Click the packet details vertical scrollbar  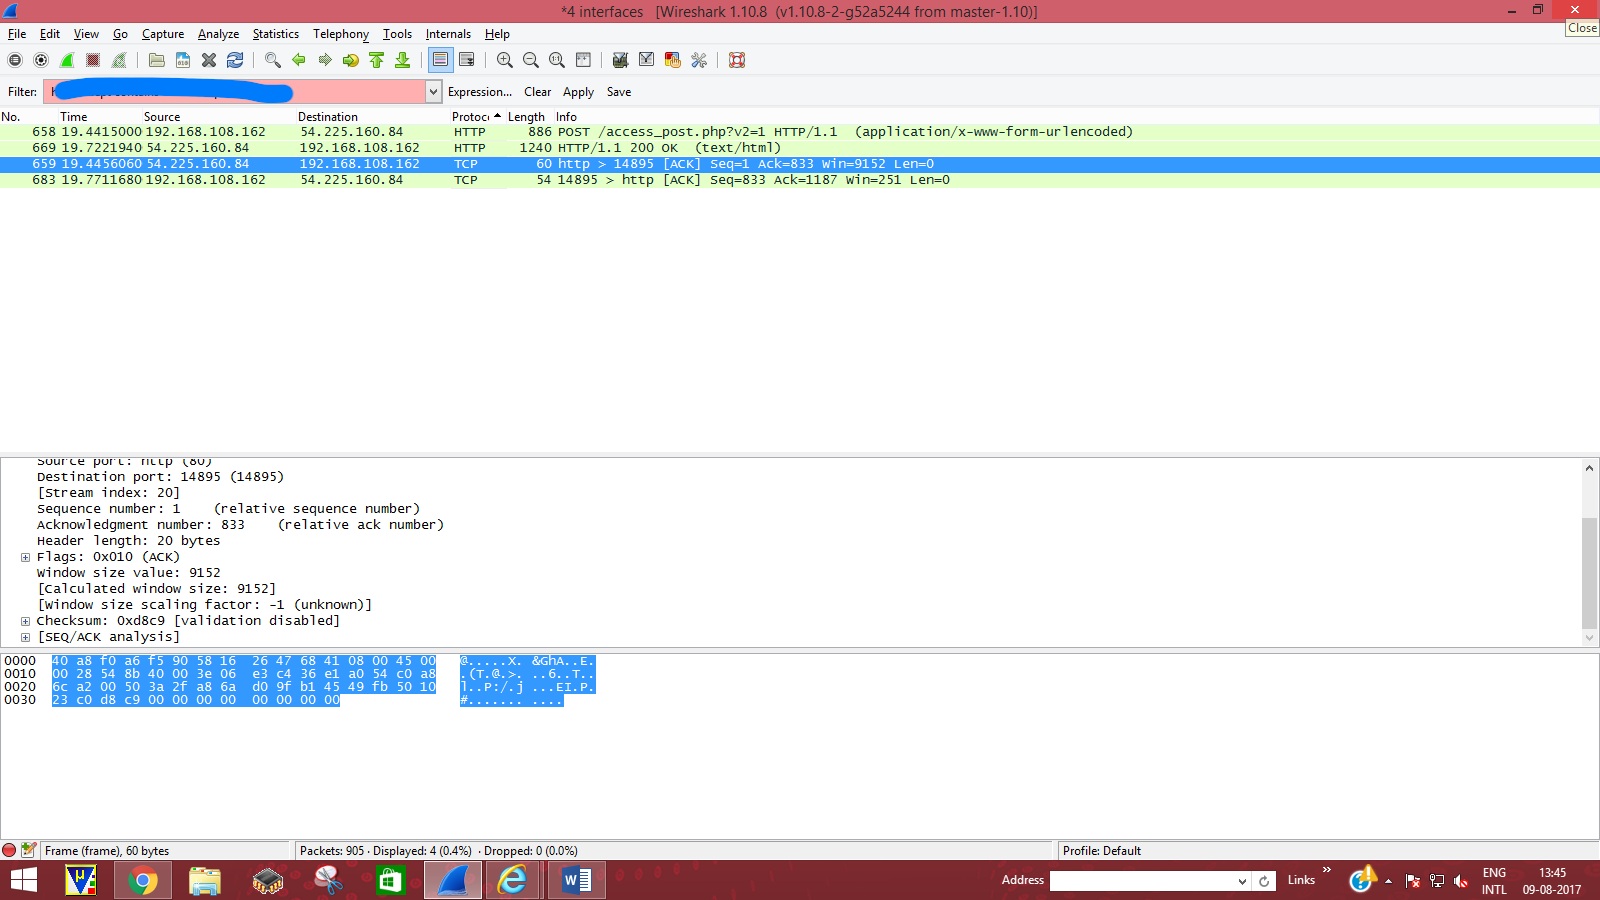[x=1589, y=570]
